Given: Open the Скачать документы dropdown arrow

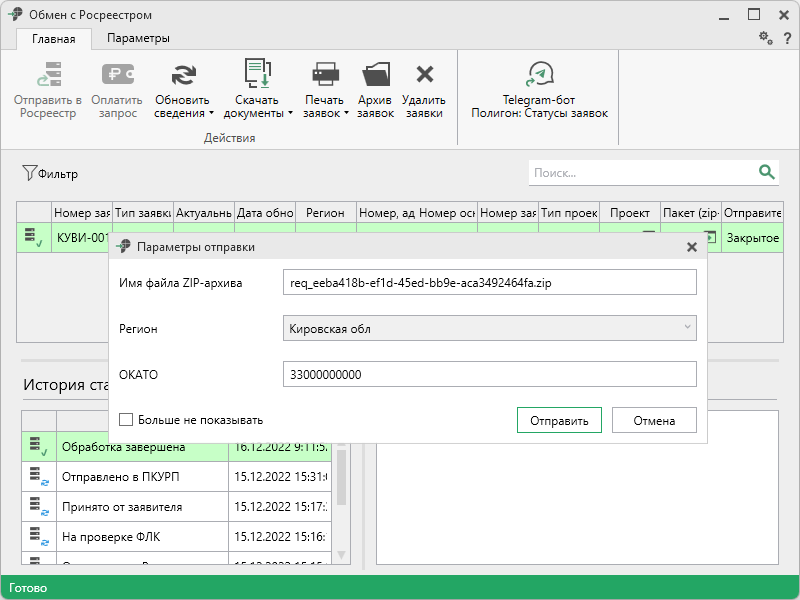Looking at the screenshot, I should coord(291,113).
